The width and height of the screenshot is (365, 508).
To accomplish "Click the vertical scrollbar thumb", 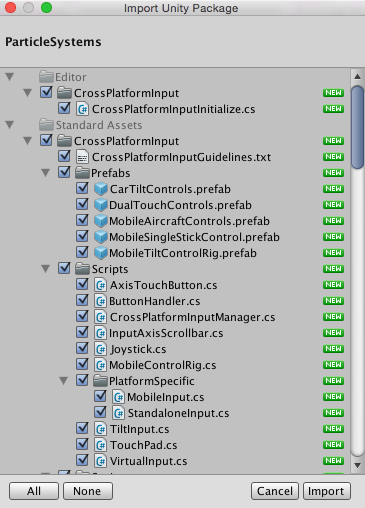I will [358, 127].
